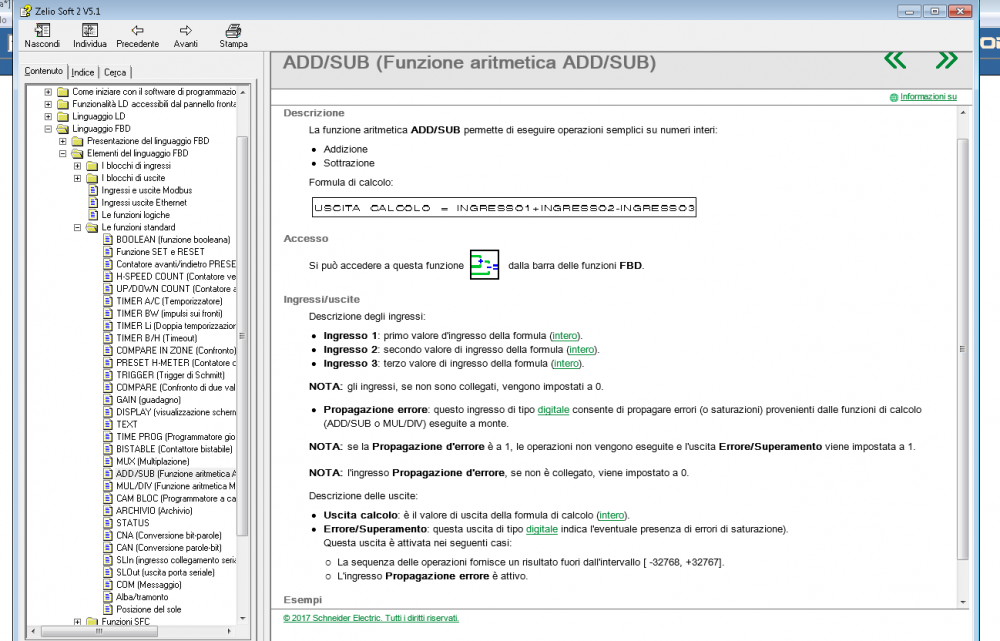The image size is (1000, 641).
Task: Click the content pane vertical scrollbar
Action: 963,350
